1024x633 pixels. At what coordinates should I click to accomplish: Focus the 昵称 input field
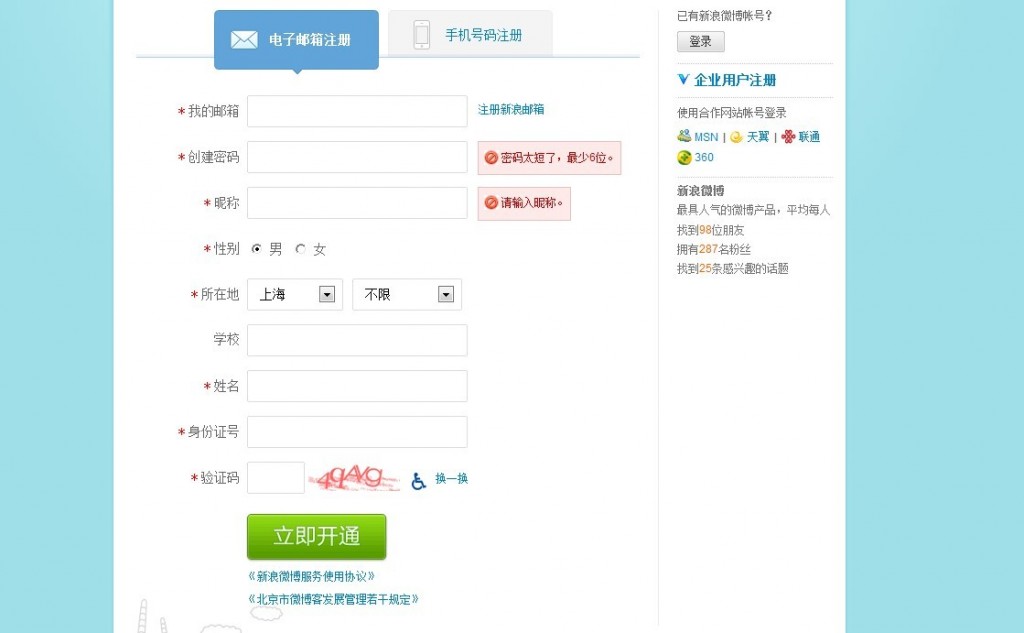(x=357, y=203)
